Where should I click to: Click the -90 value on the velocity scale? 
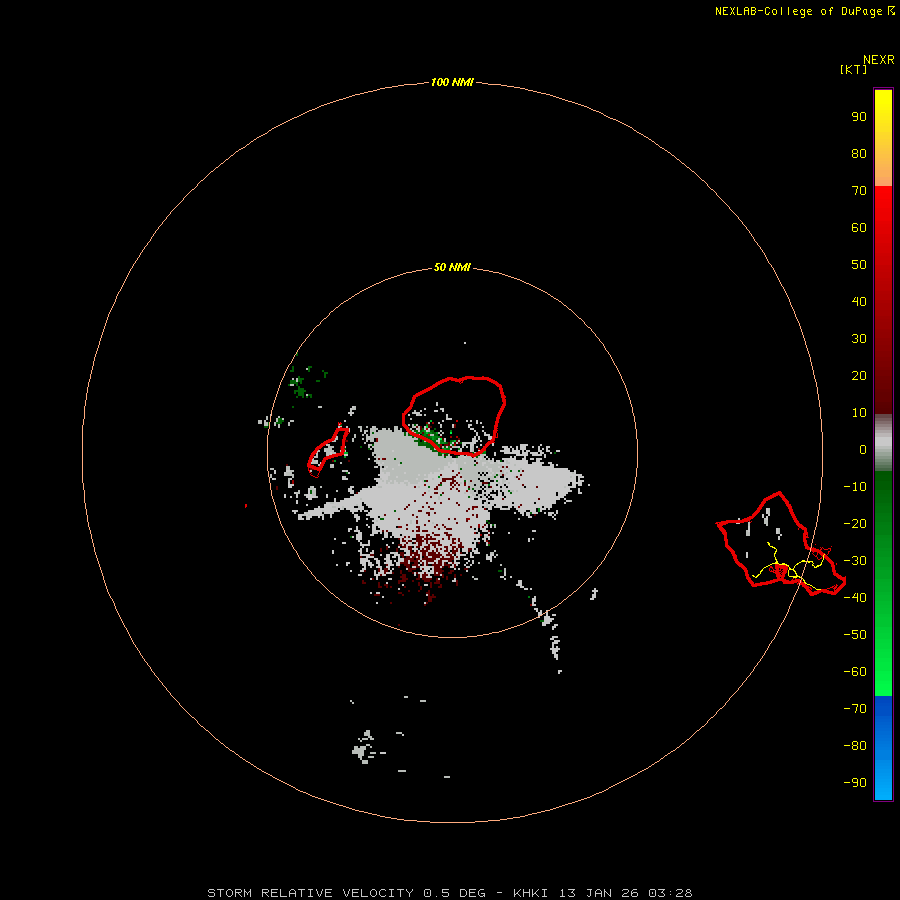(x=855, y=783)
